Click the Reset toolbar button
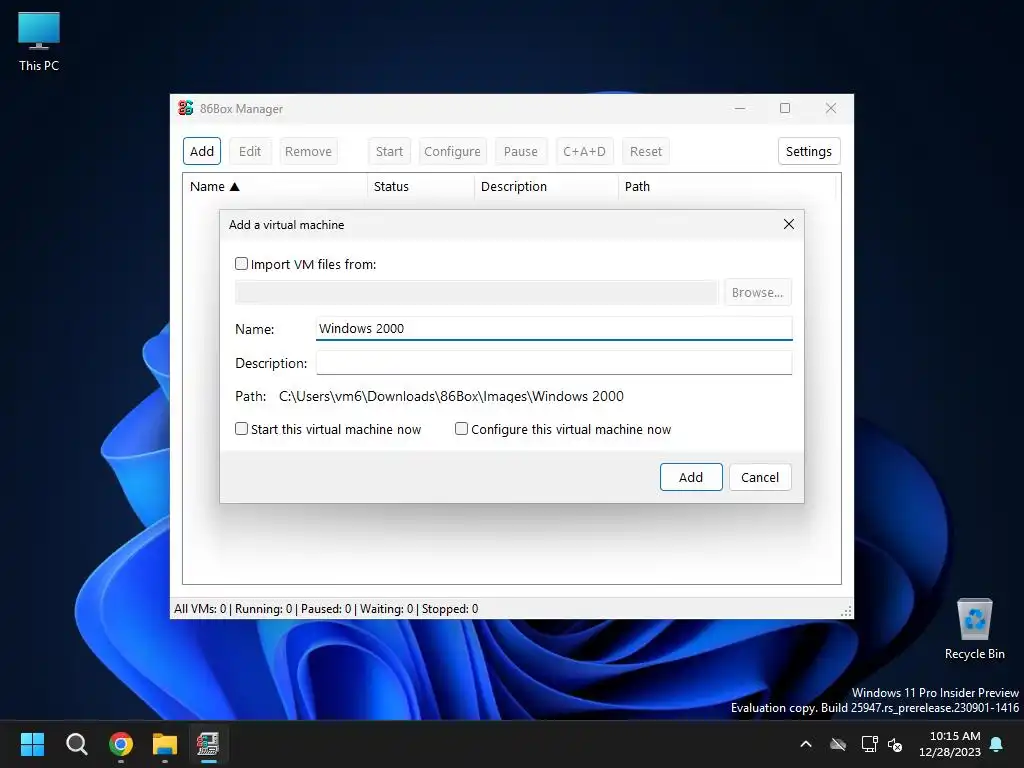Screen dimensions: 1024x768 [x=646, y=151]
